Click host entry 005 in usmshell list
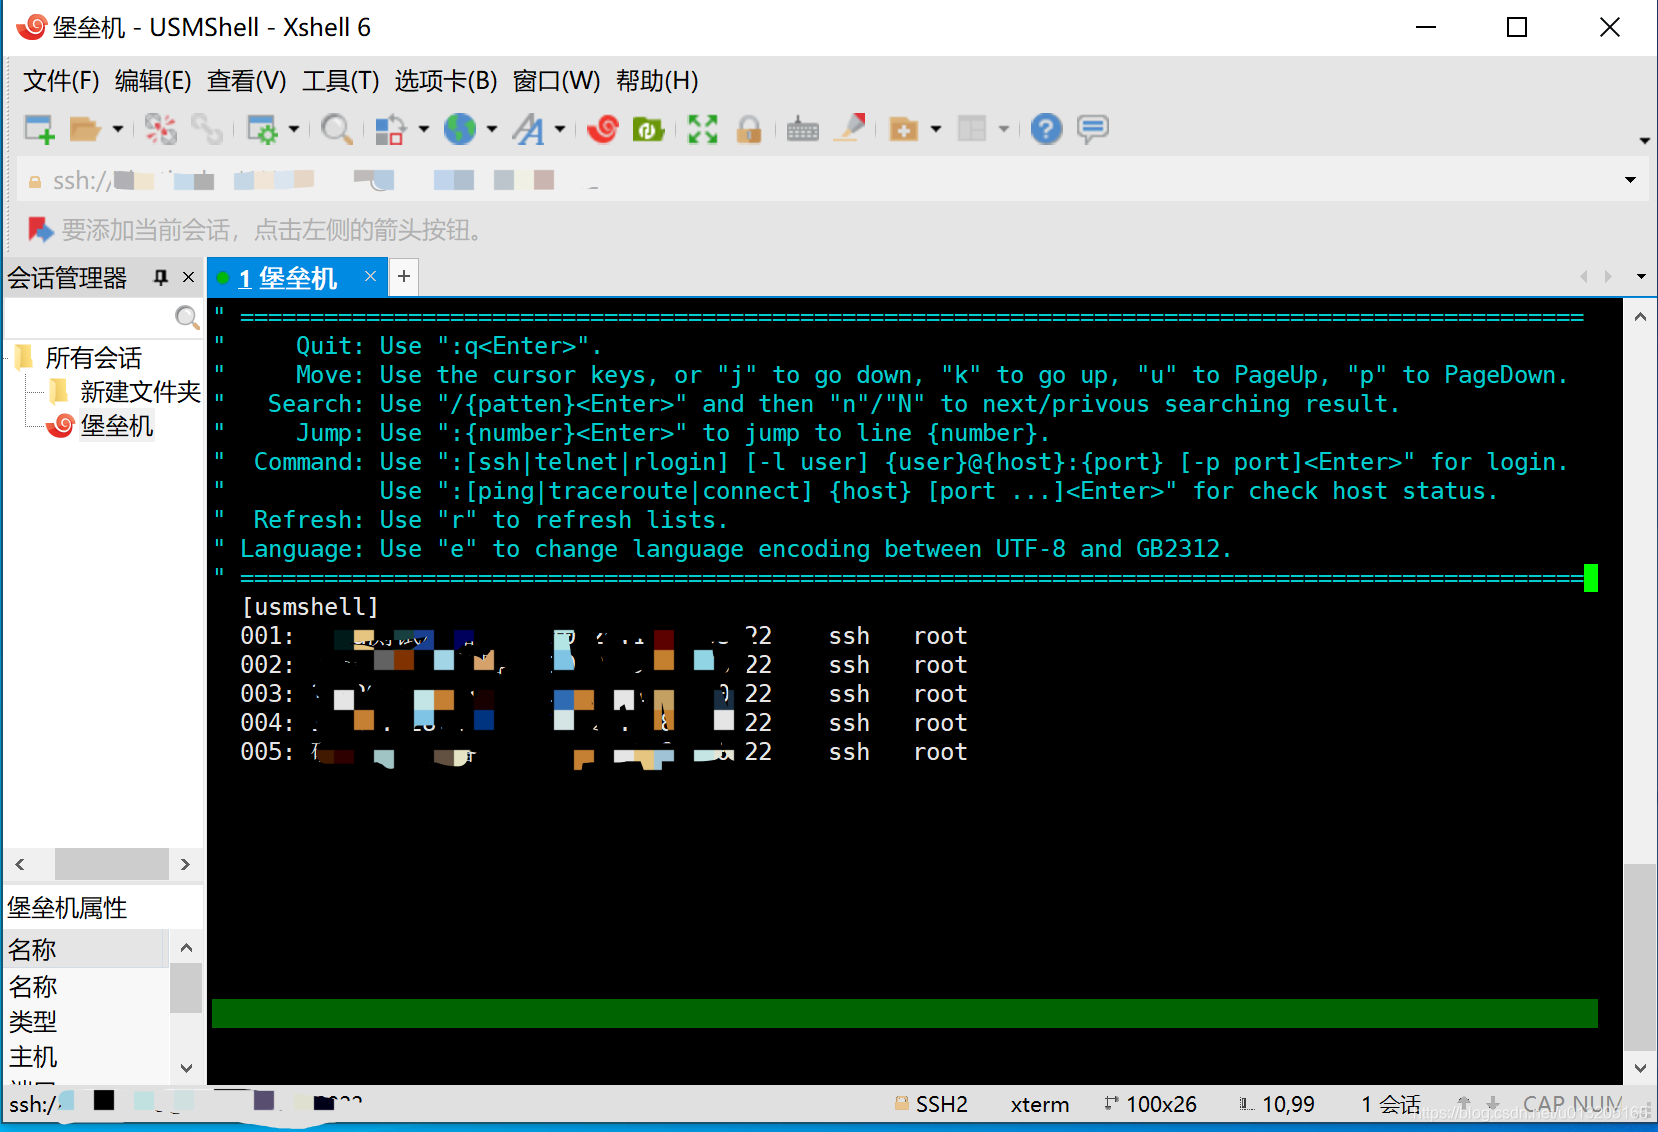The width and height of the screenshot is (1658, 1132). [x=604, y=752]
